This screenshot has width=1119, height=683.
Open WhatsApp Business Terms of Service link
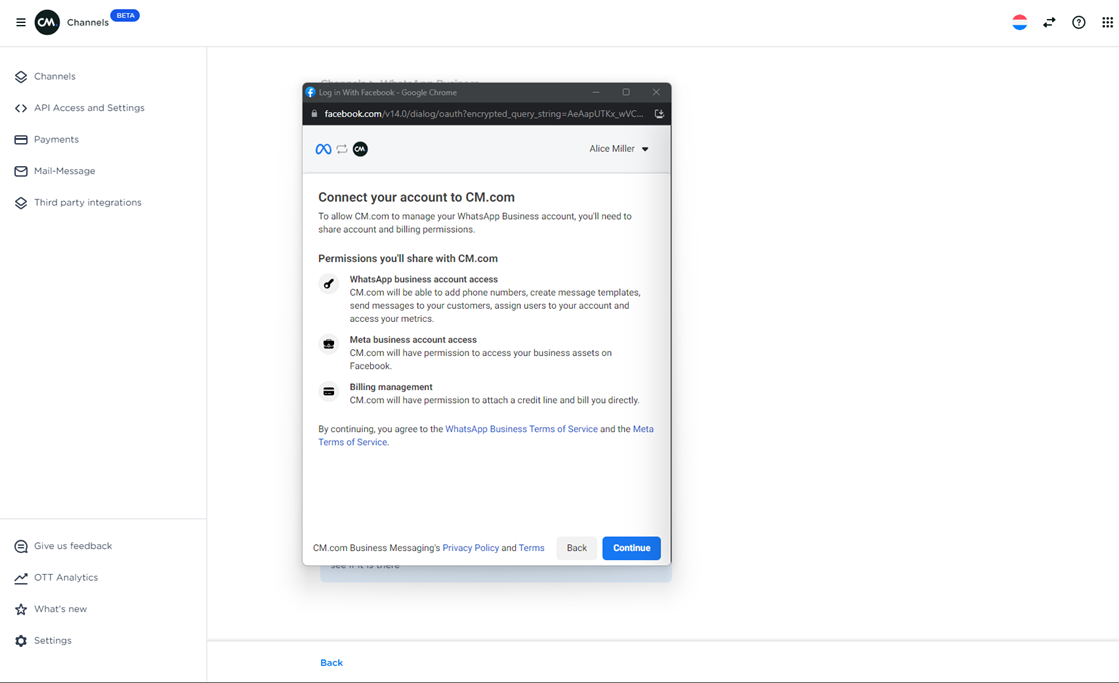click(x=521, y=429)
